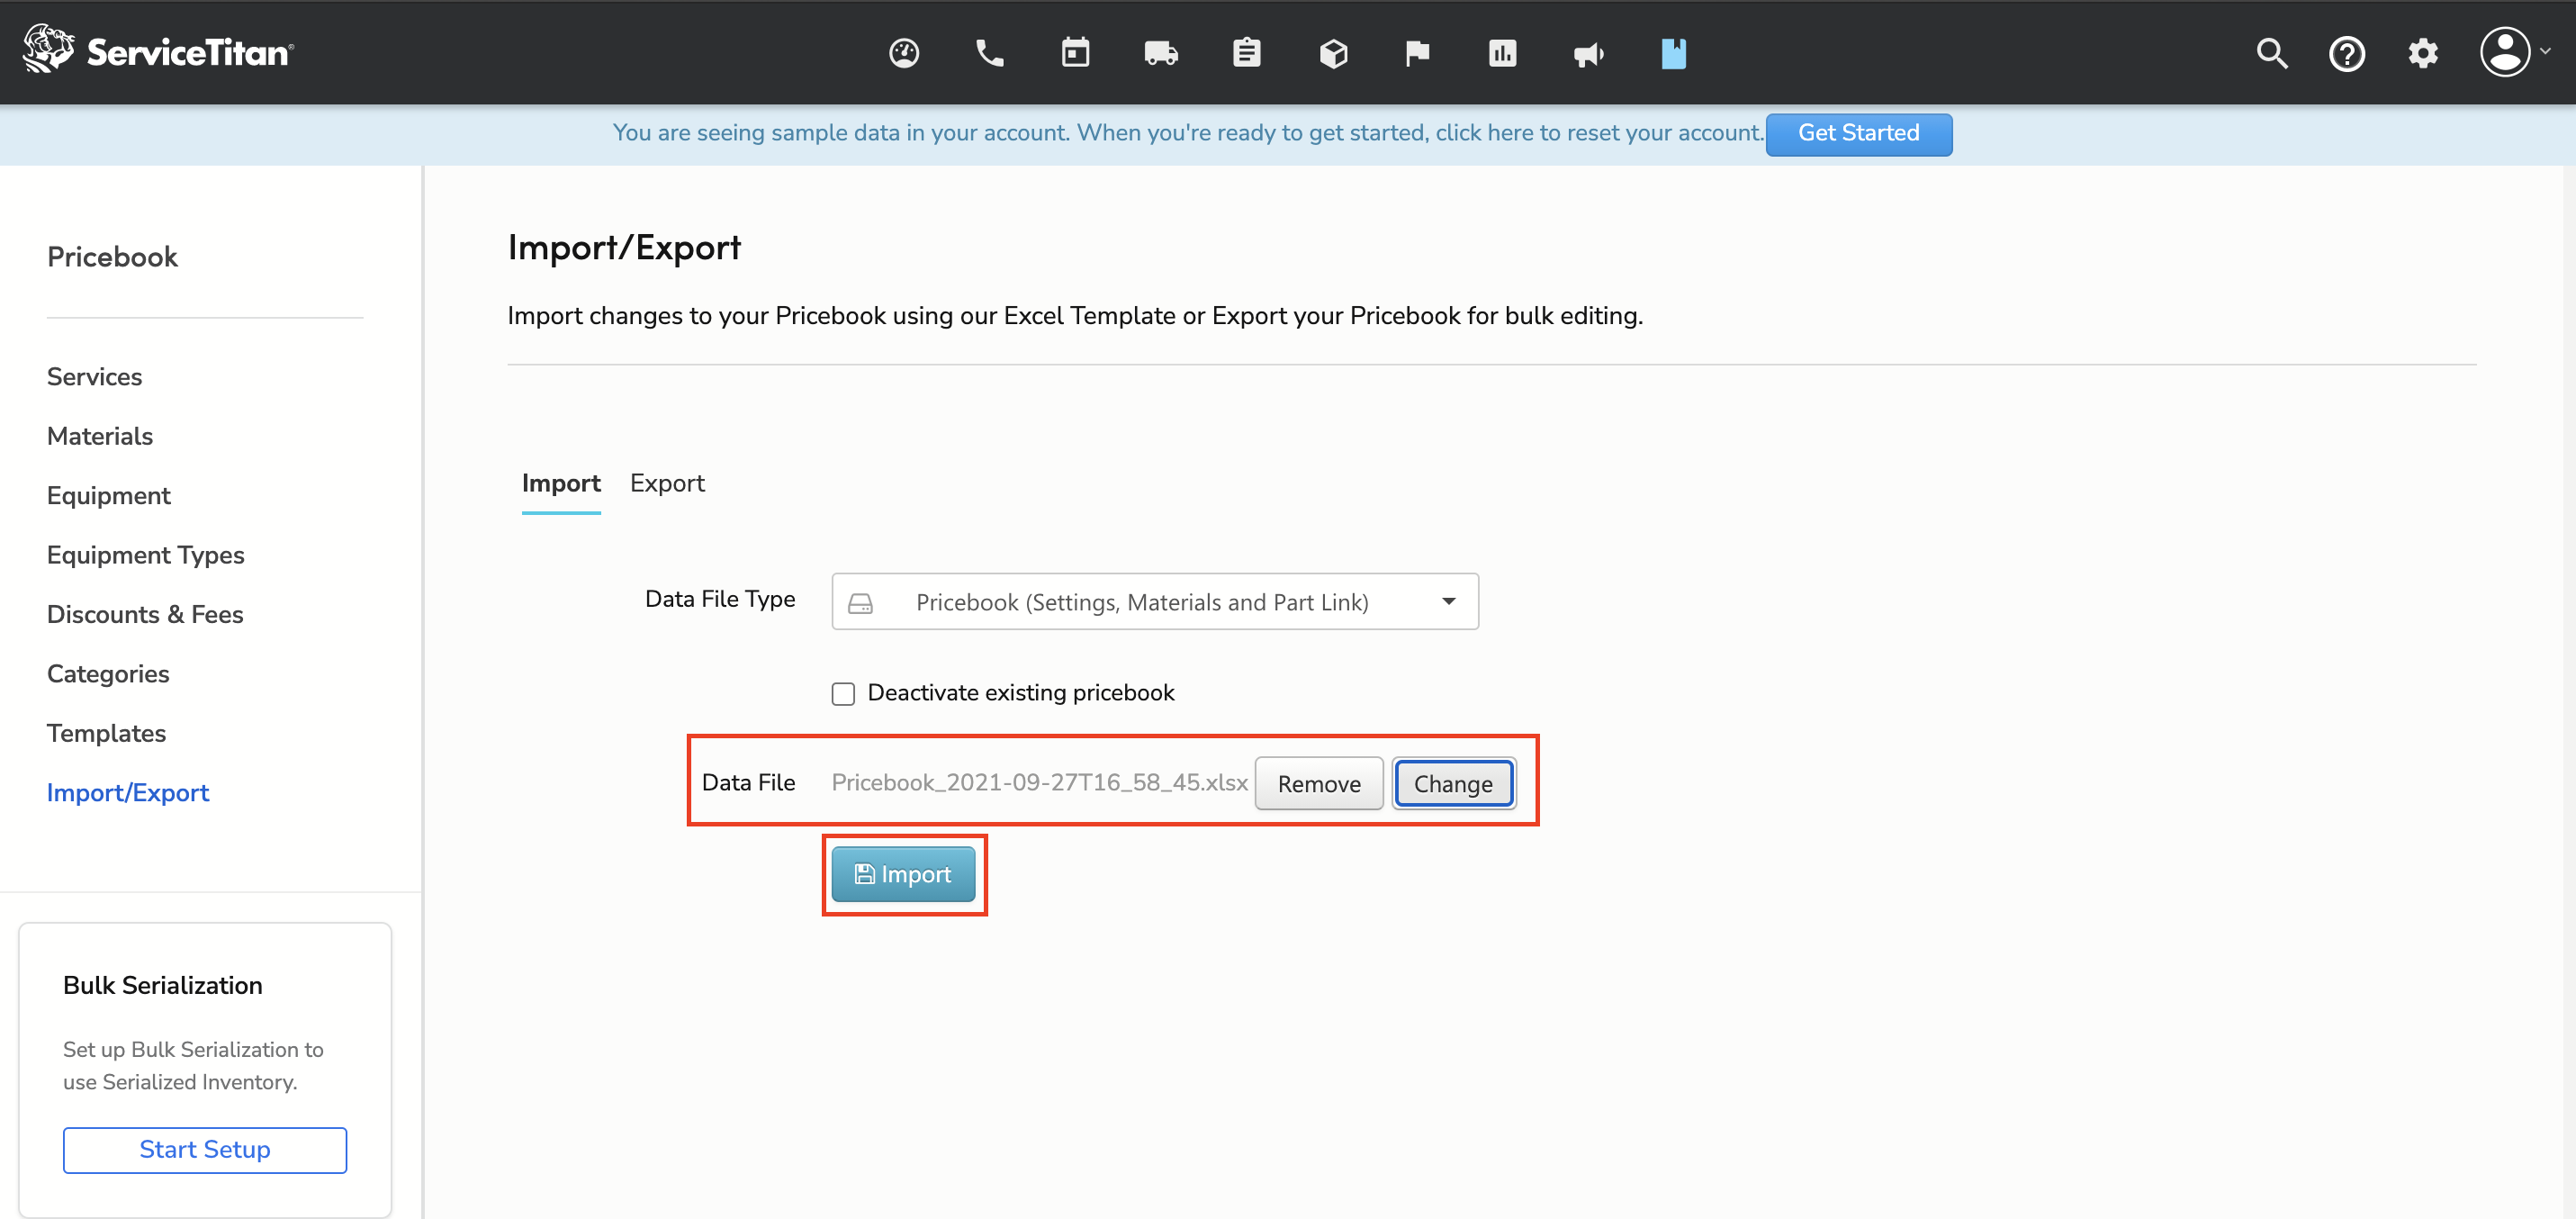Image resolution: width=2576 pixels, height=1219 pixels.
Task: Click the marketing megaphone icon
Action: 1588,53
